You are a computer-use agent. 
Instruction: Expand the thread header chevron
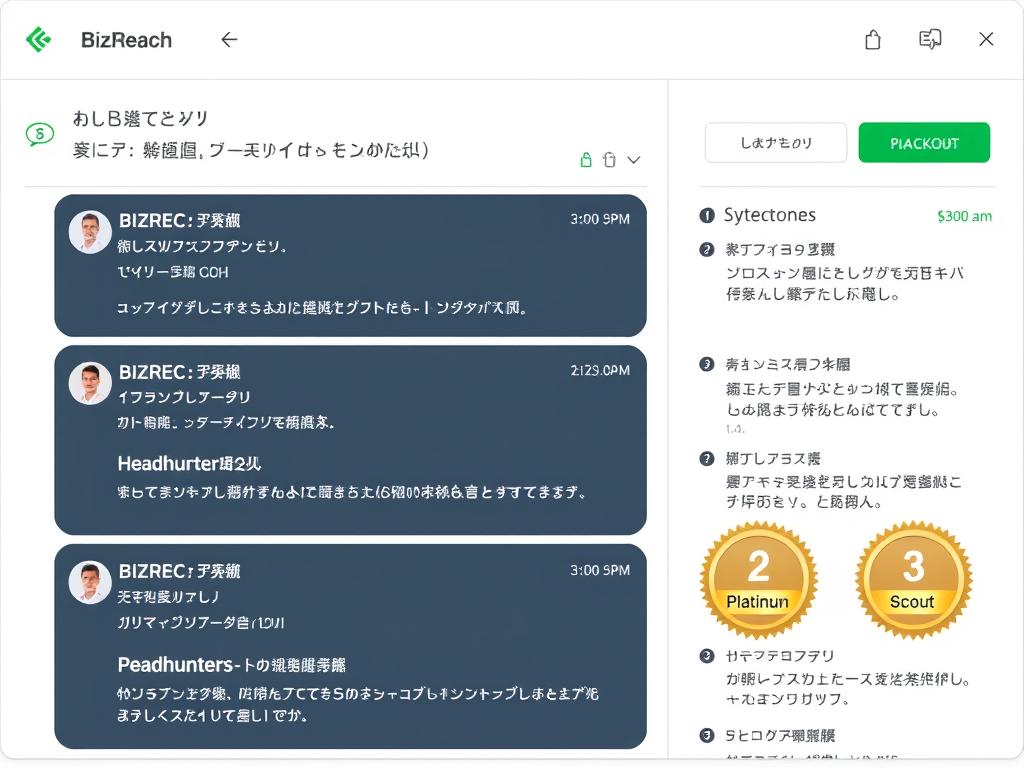[633, 159]
